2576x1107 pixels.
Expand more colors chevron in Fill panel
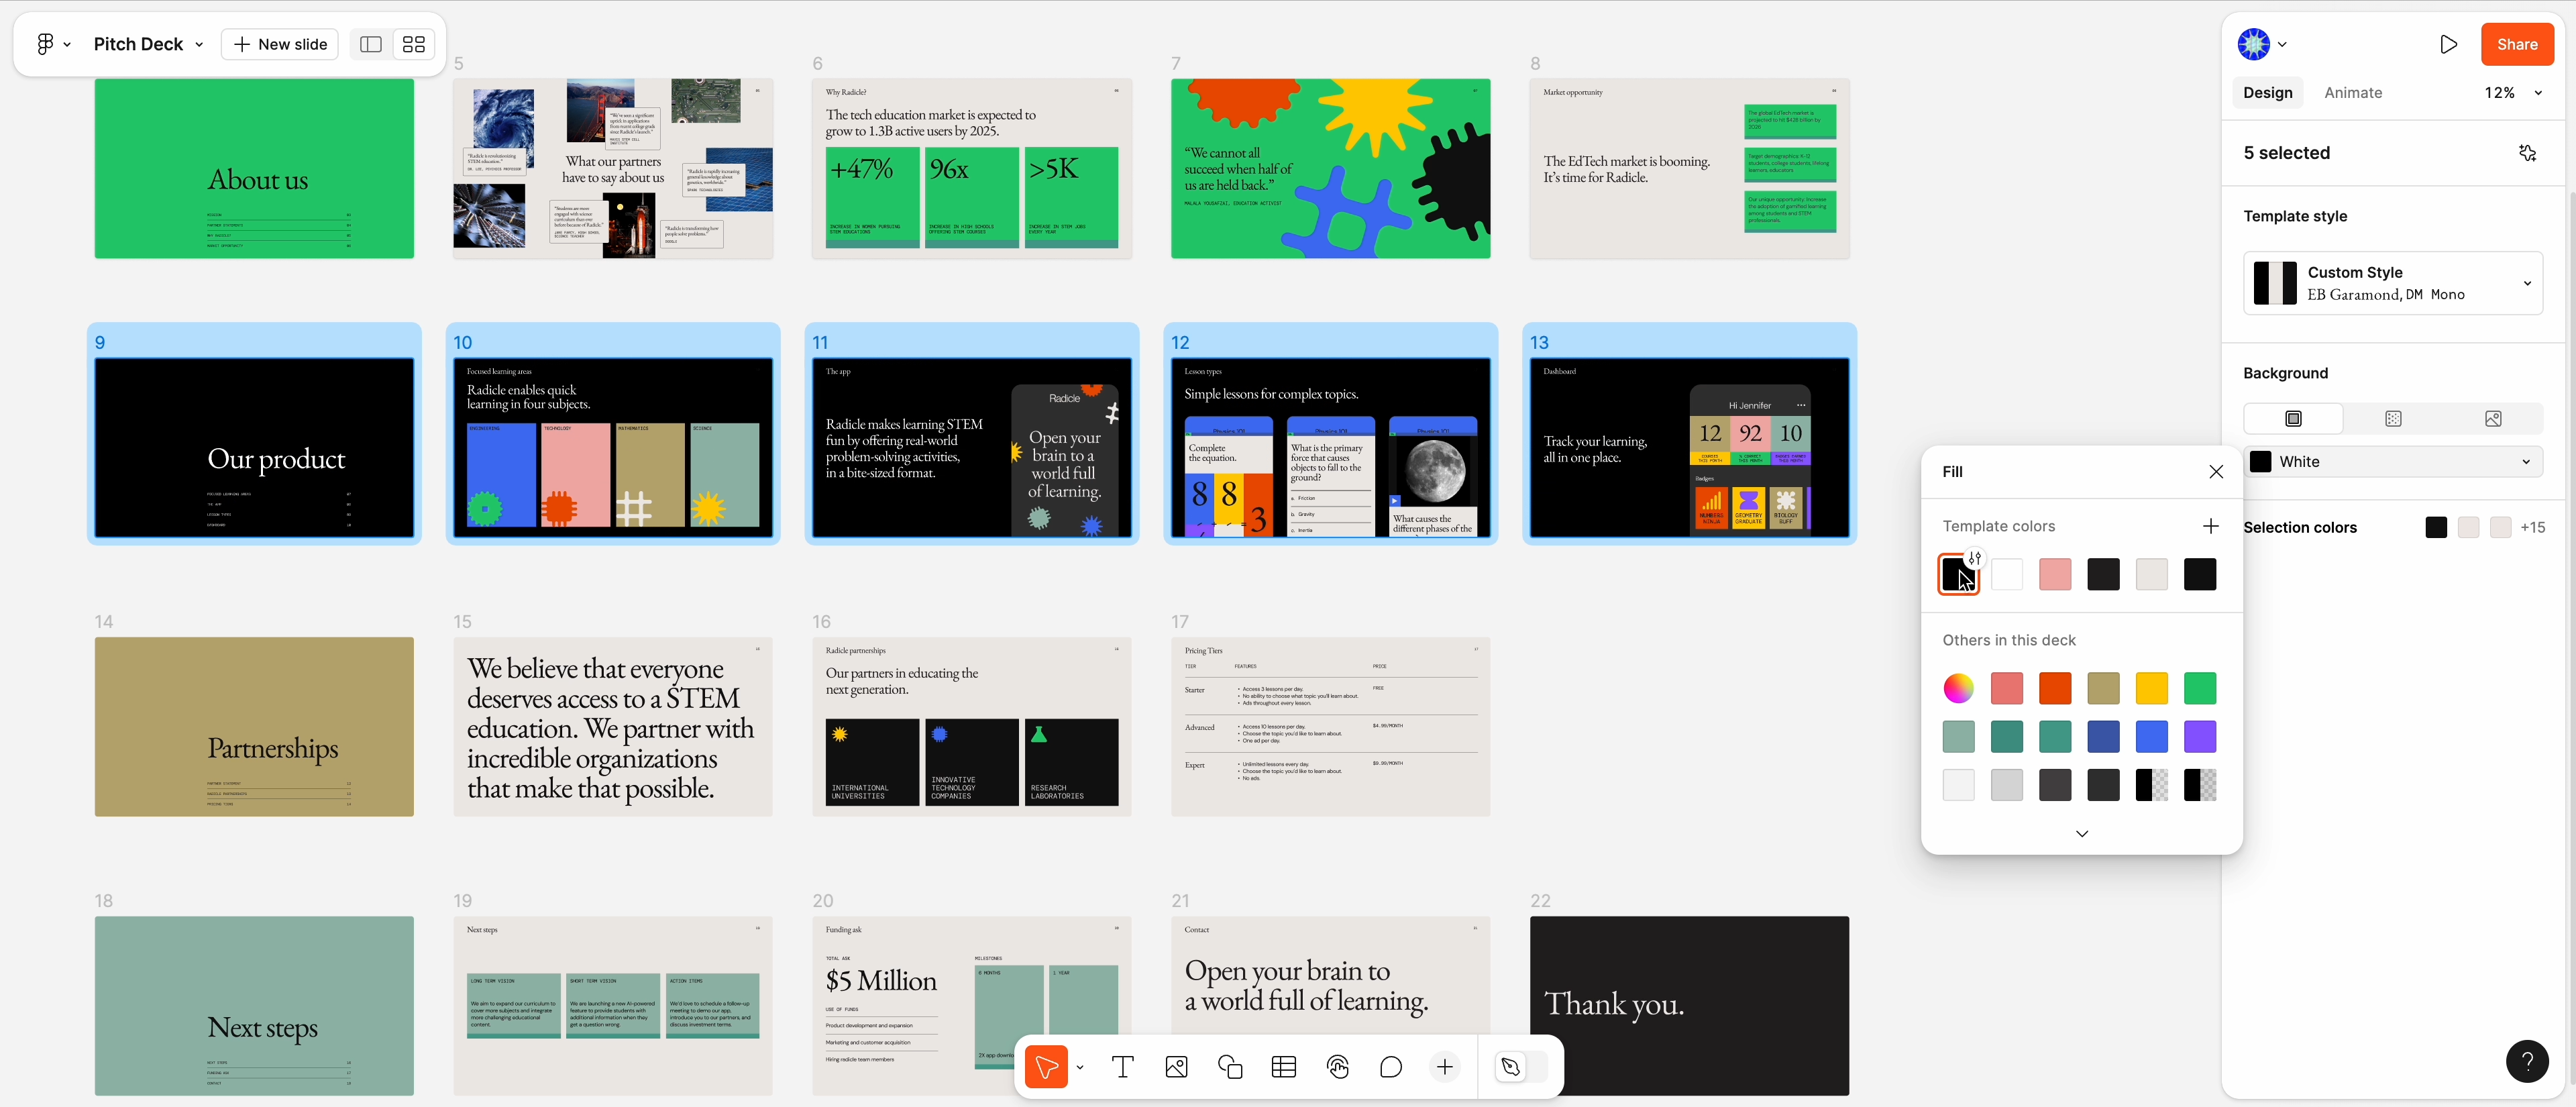[2081, 834]
